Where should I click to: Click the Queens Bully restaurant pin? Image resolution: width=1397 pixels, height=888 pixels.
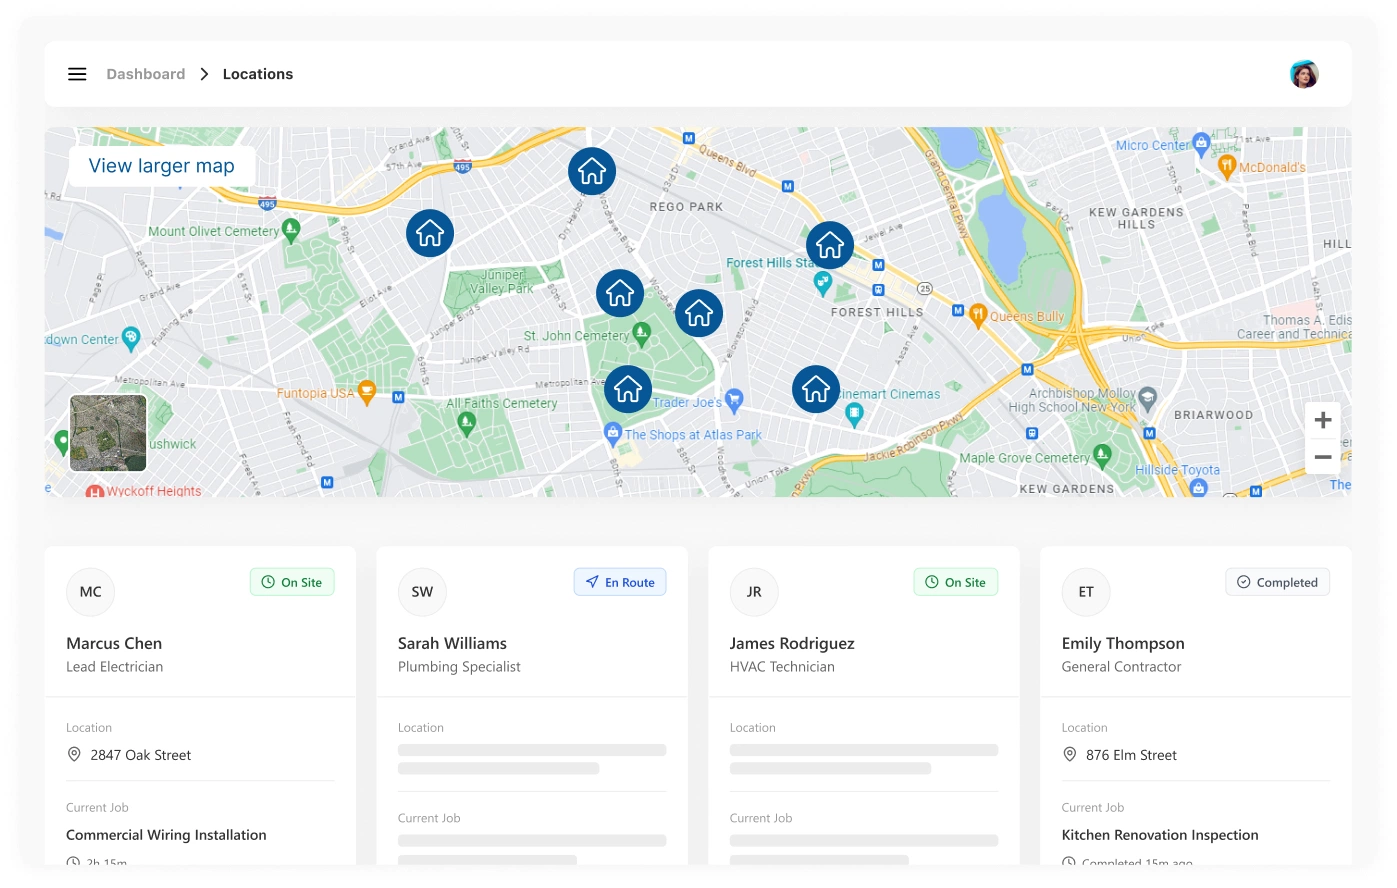click(x=978, y=315)
